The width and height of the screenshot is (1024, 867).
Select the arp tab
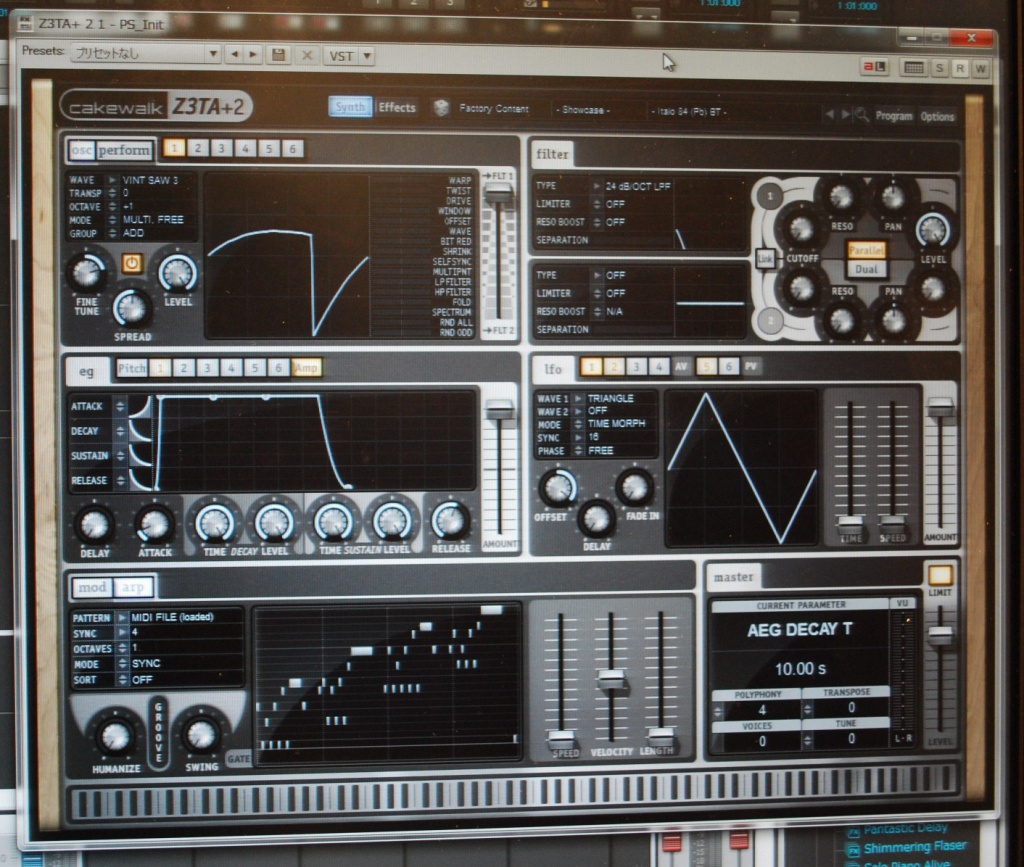pos(133,587)
